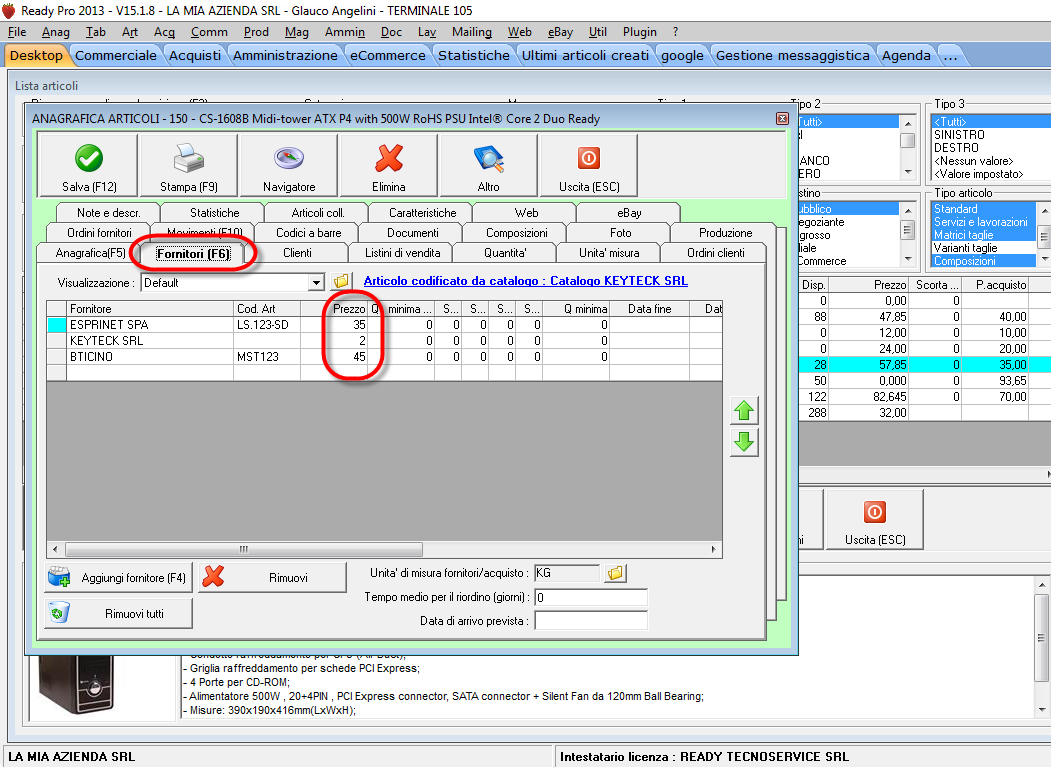The image size is (1051, 768).
Task: Click the Data di arrivo prevista field
Action: click(591, 621)
